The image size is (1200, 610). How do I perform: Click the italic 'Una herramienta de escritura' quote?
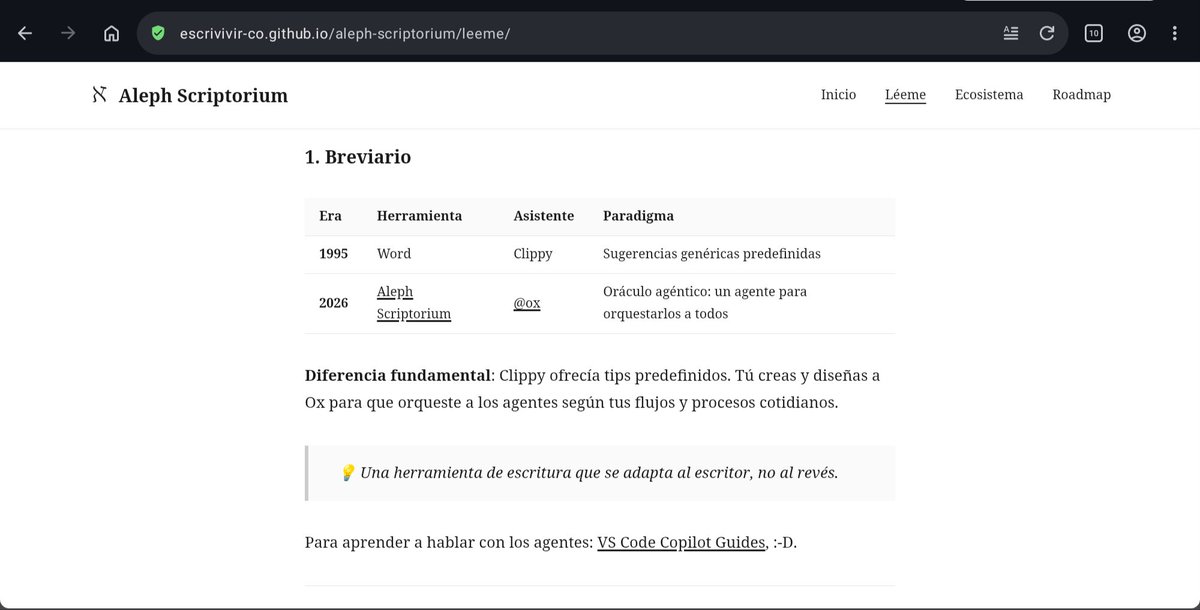tap(599, 472)
